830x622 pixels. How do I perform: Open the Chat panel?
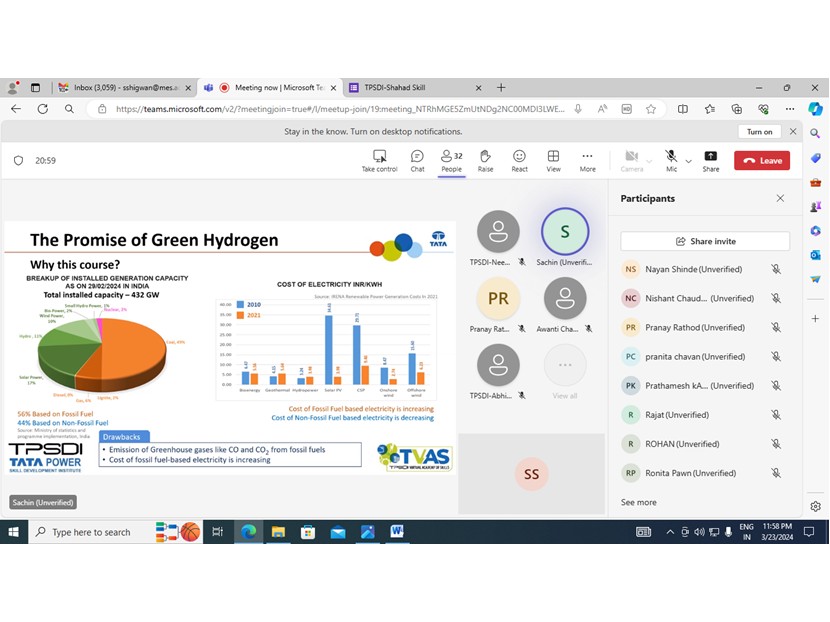[x=417, y=160]
